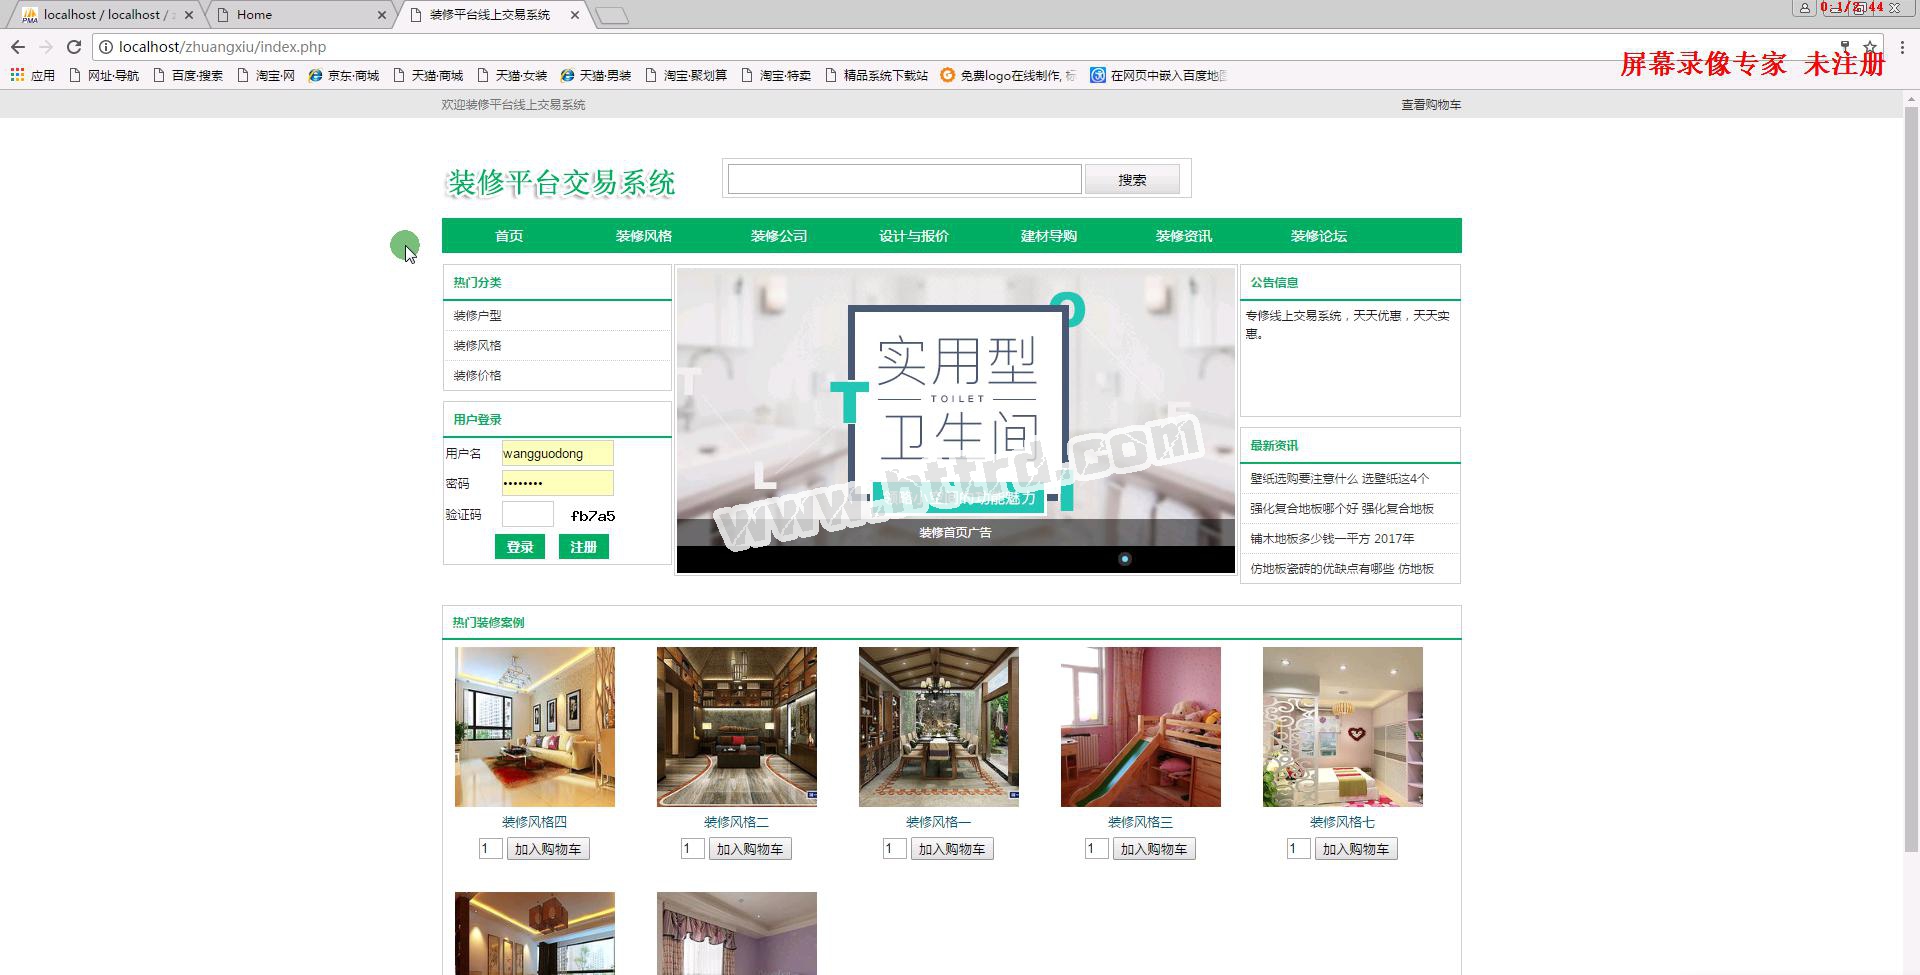Image resolution: width=1920 pixels, height=975 pixels.
Task: Click the green 注册 button
Action: (584, 547)
